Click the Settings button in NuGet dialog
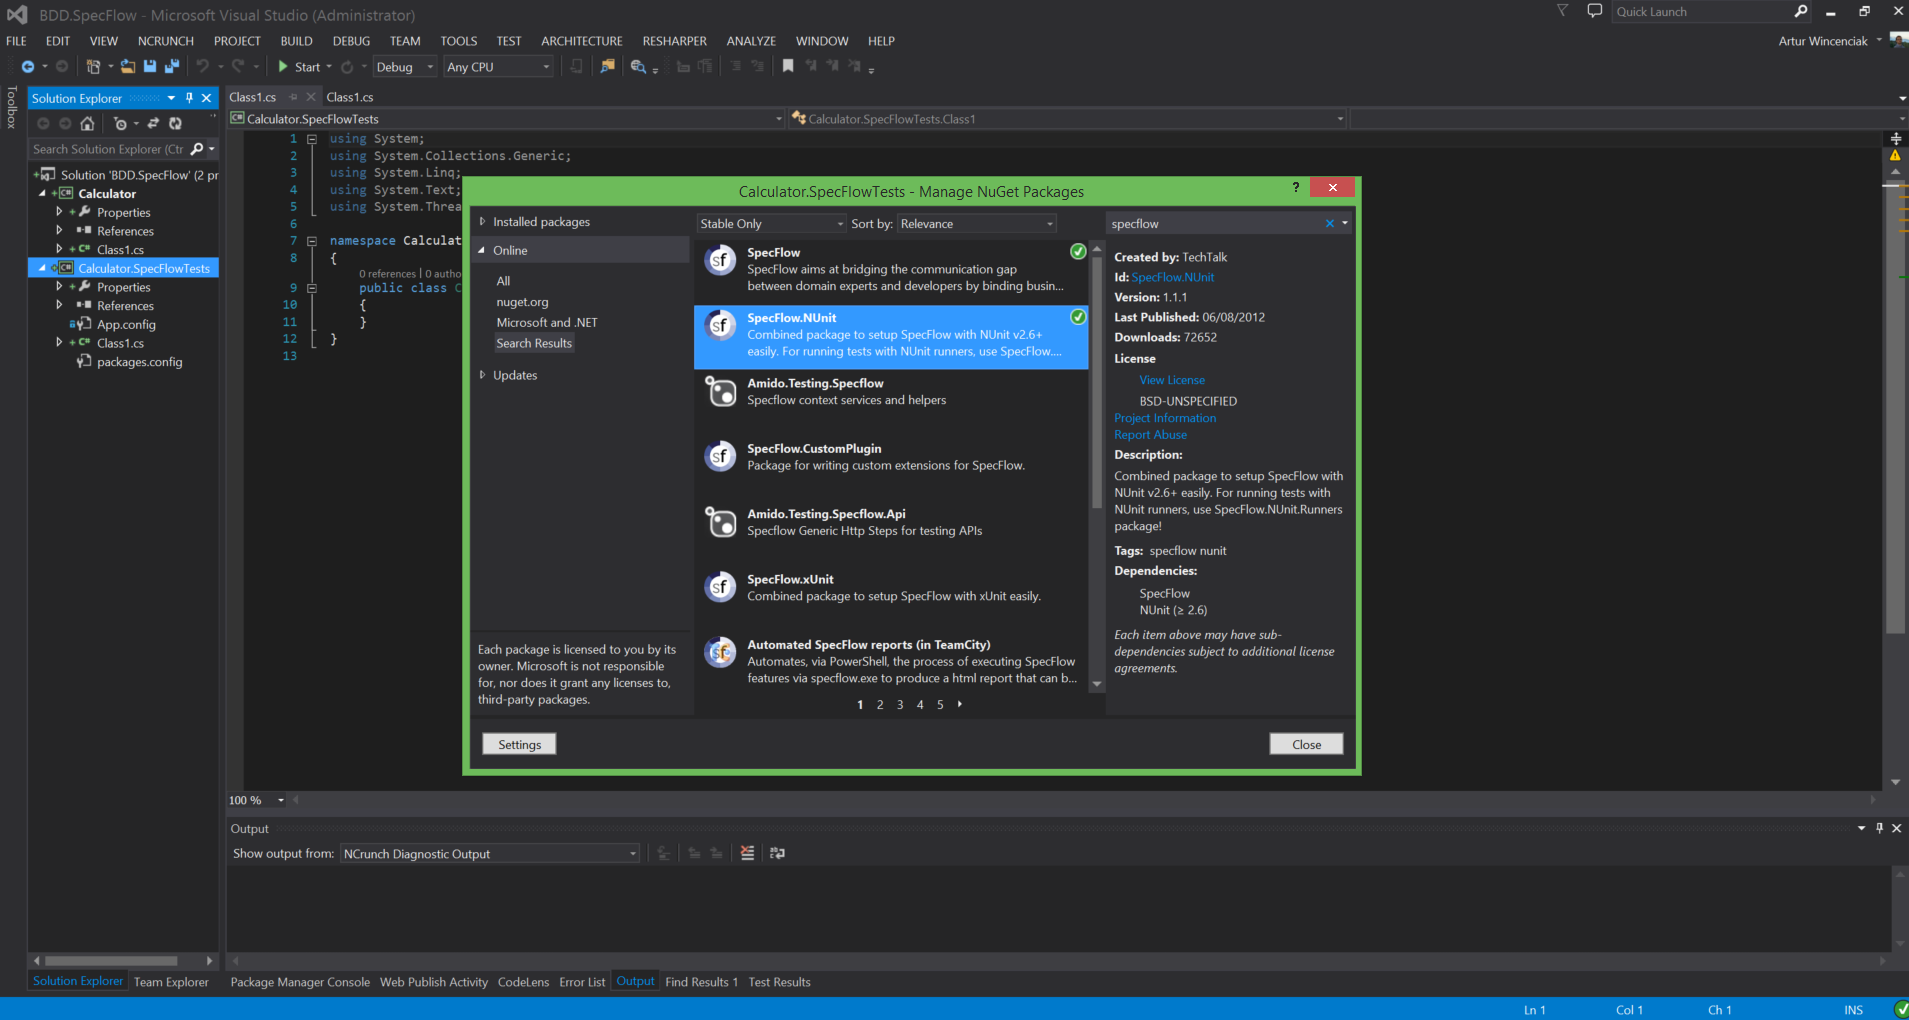The height and width of the screenshot is (1020, 1909). click(x=519, y=744)
